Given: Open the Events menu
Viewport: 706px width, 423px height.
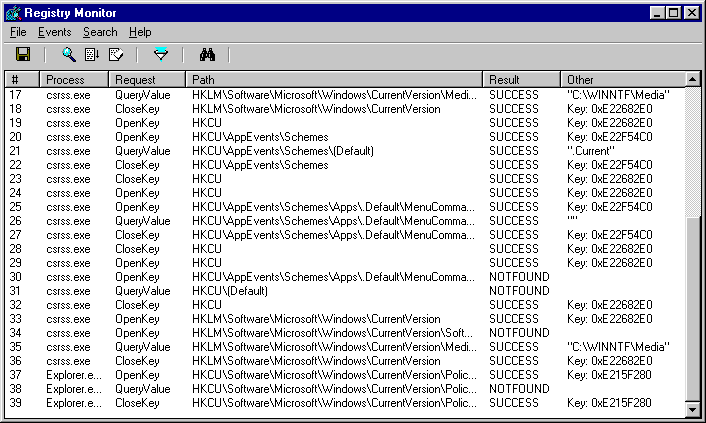Looking at the screenshot, I should click(x=54, y=32).
